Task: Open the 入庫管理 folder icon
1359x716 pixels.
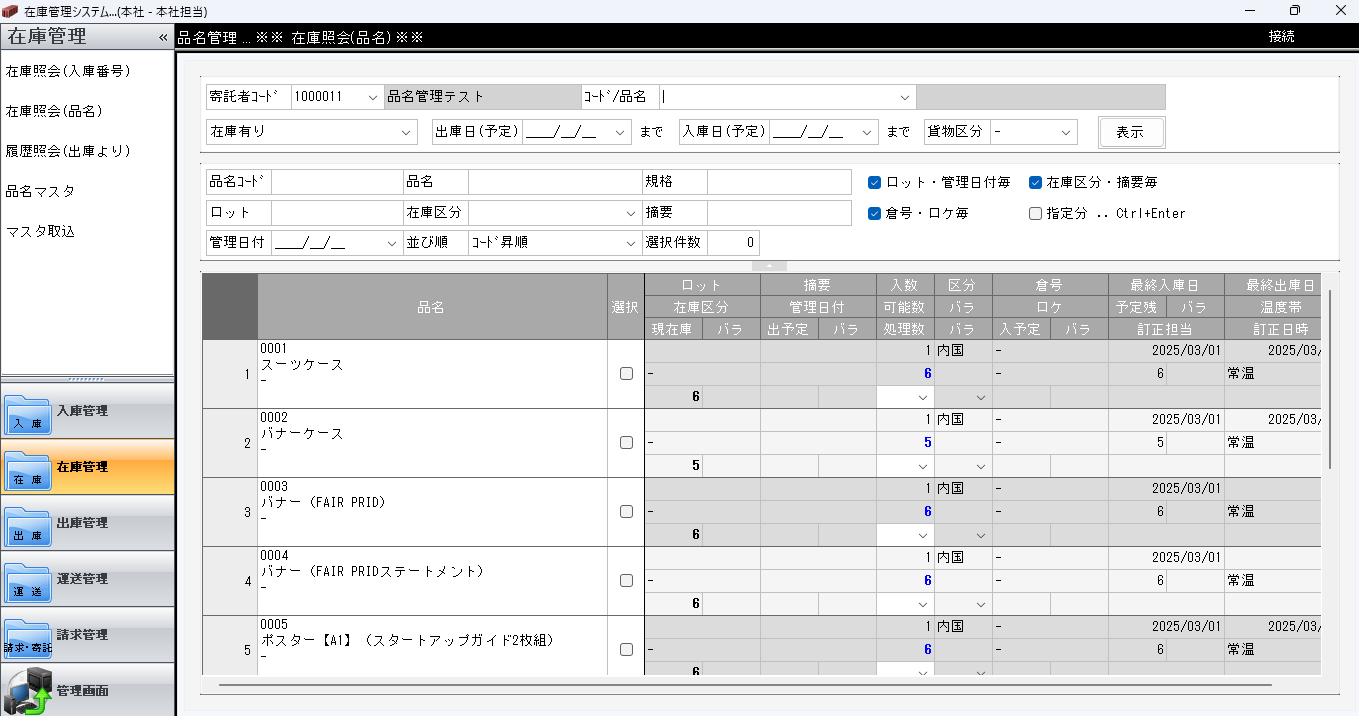Action: point(27,413)
